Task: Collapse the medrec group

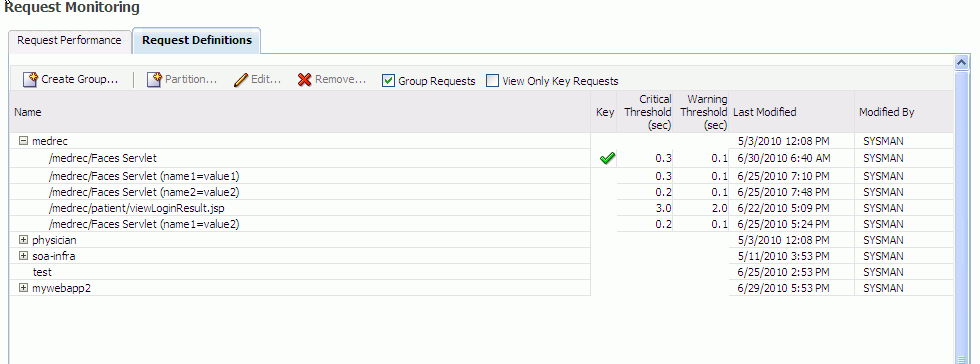Action: pyautogui.click(x=24, y=141)
